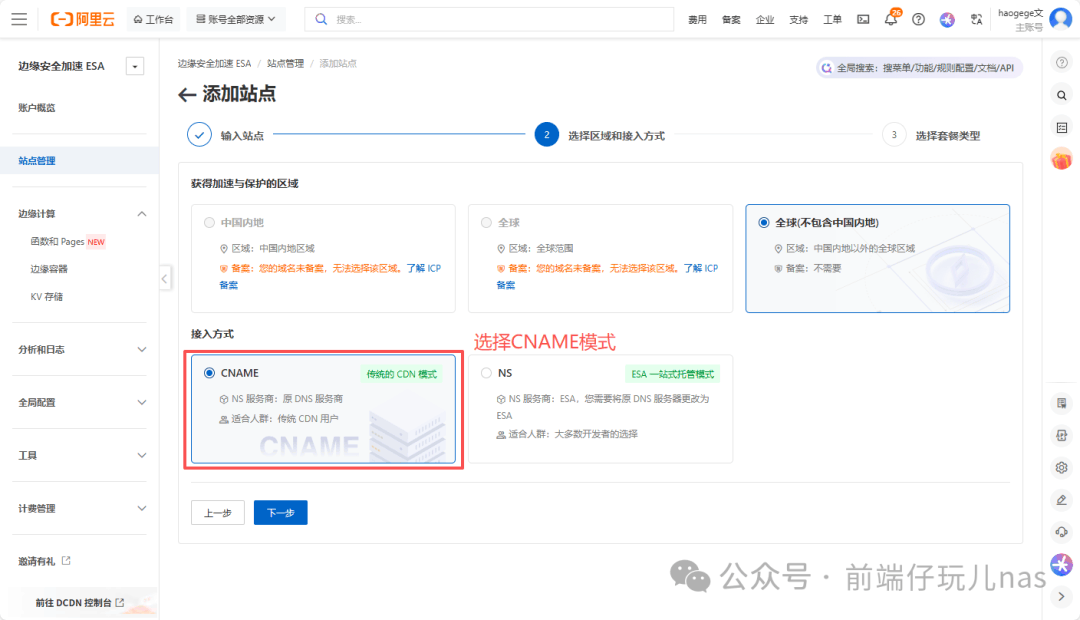
Task: Open 账号全部资源 dropdown
Action: click(236, 19)
